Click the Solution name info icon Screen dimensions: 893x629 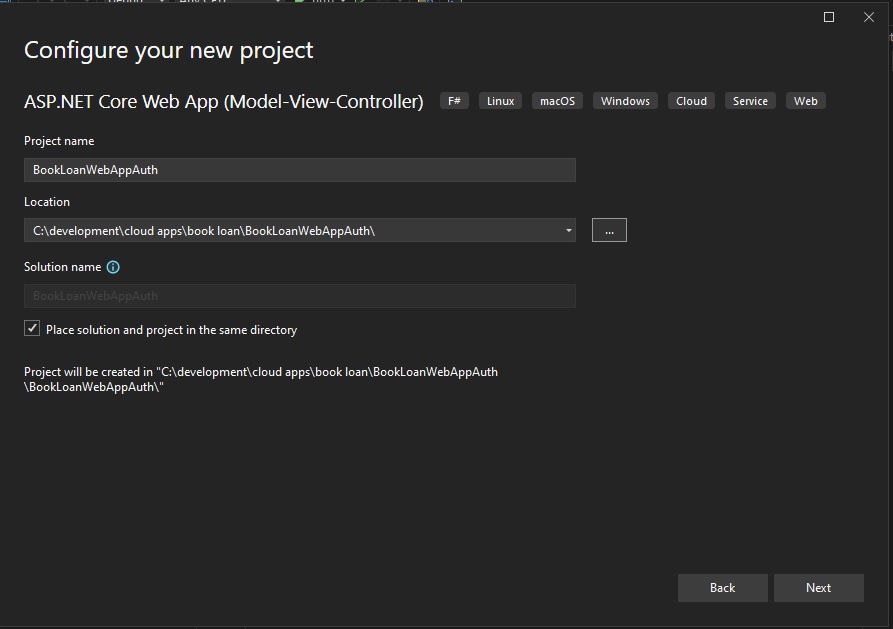[113, 267]
